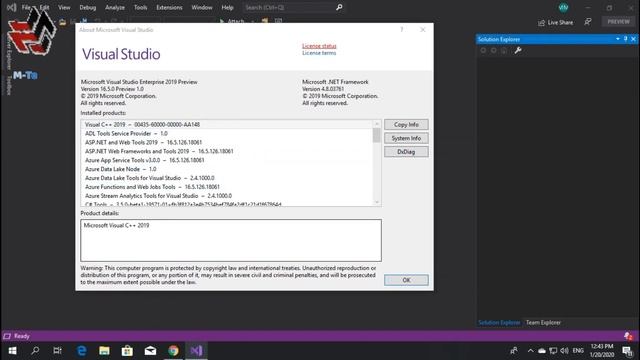Click the Solution Explorer back arrow icon

coord(483,51)
